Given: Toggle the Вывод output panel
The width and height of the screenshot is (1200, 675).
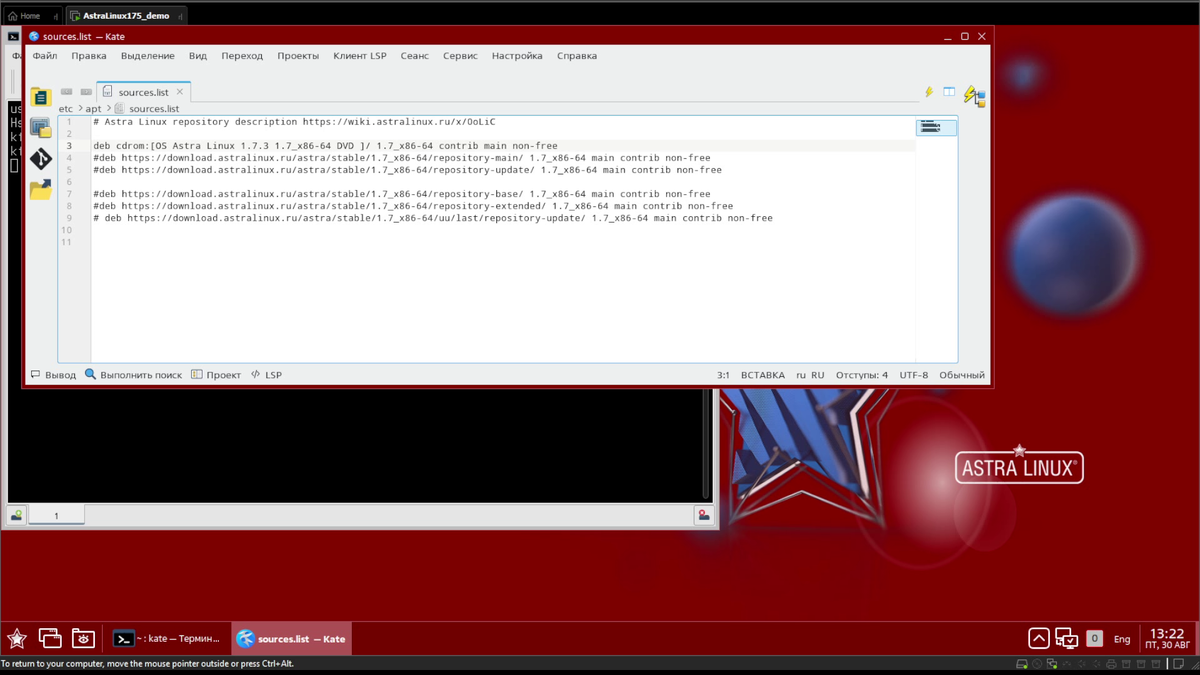Looking at the screenshot, I should pyautogui.click(x=53, y=375).
